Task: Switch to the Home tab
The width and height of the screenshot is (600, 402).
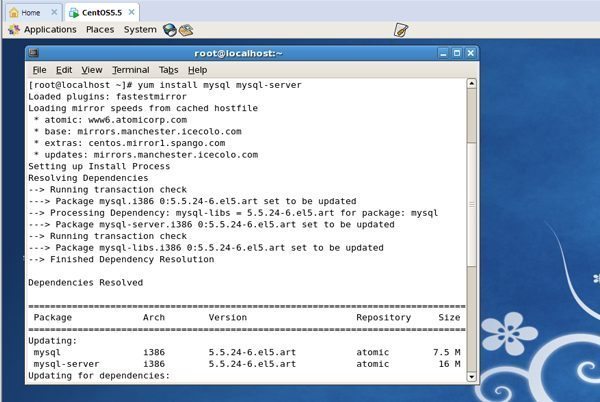Action: point(31,13)
